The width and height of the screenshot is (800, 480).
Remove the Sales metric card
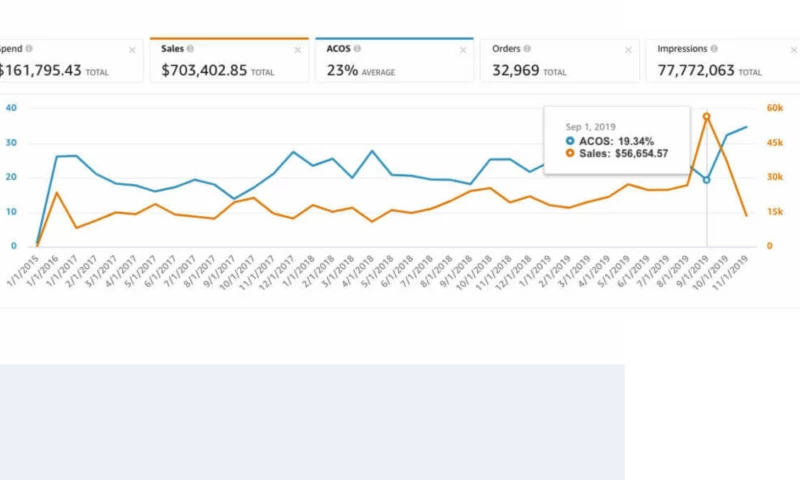pyautogui.click(x=297, y=49)
